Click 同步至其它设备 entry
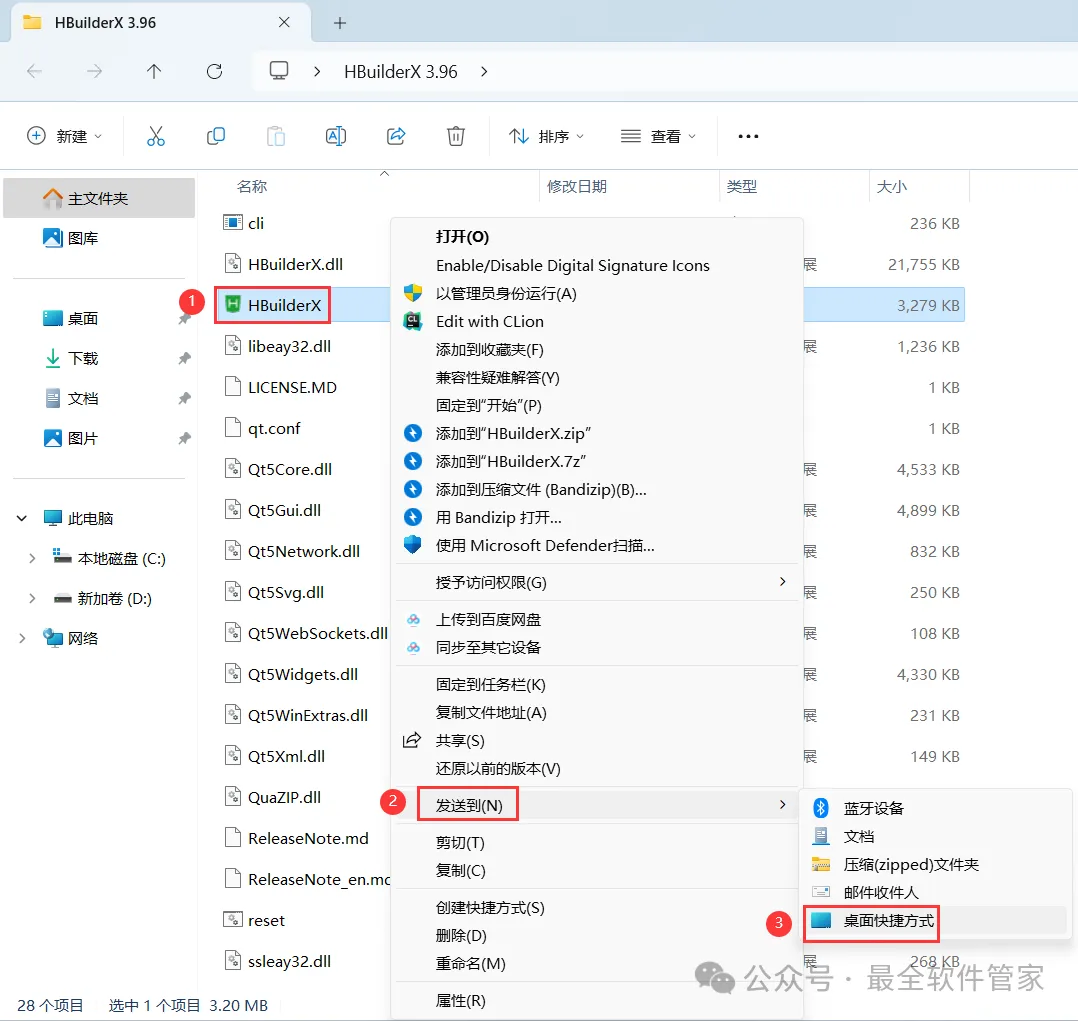This screenshot has width=1078, height=1021. 488,648
